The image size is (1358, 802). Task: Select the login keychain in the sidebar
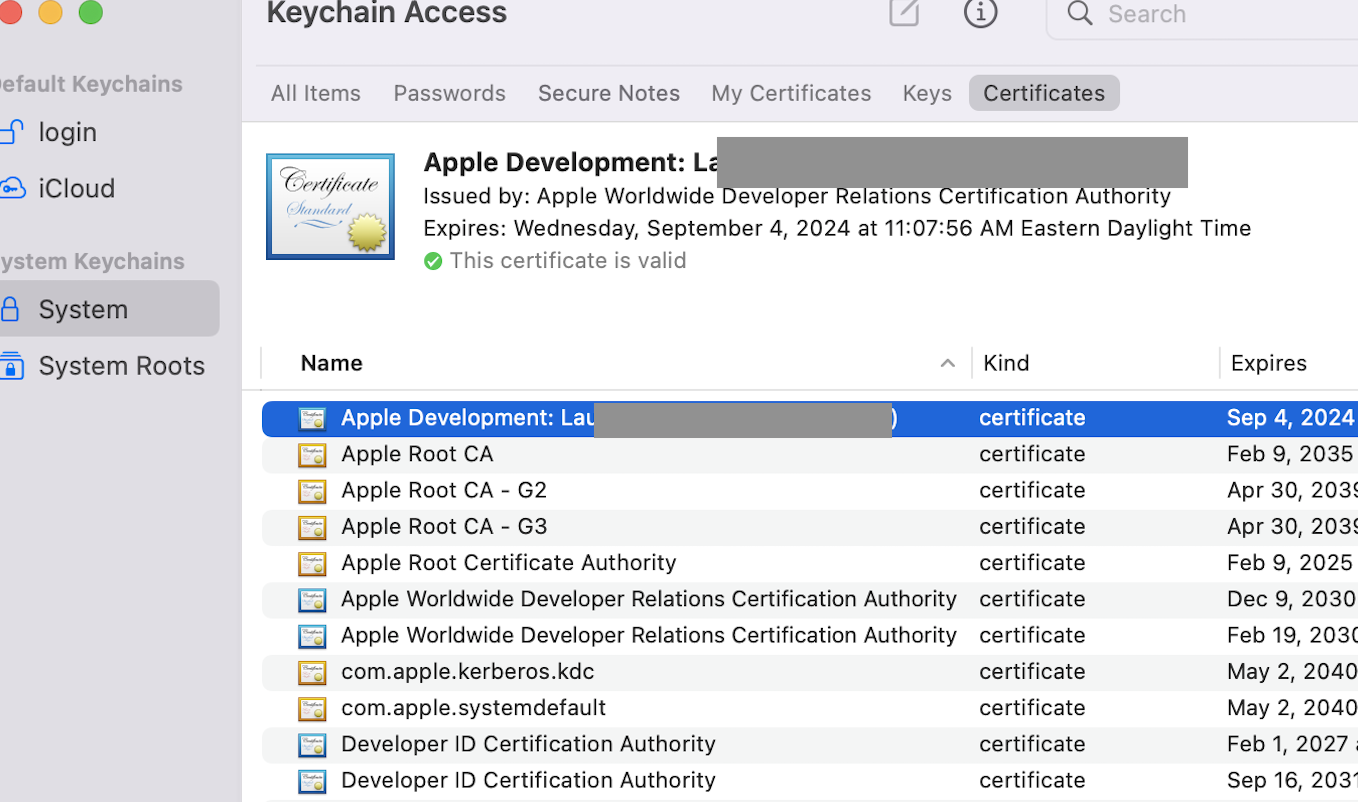(x=67, y=132)
